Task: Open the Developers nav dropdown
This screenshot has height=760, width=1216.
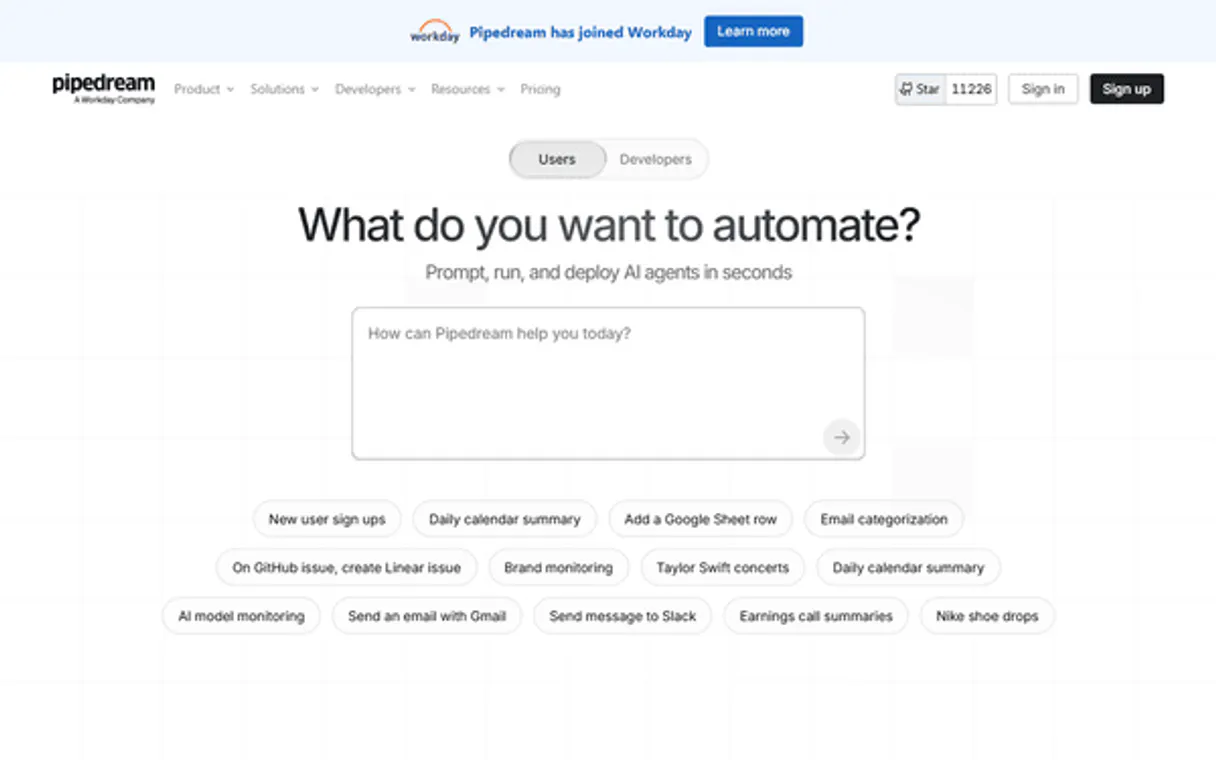Action: click(374, 89)
